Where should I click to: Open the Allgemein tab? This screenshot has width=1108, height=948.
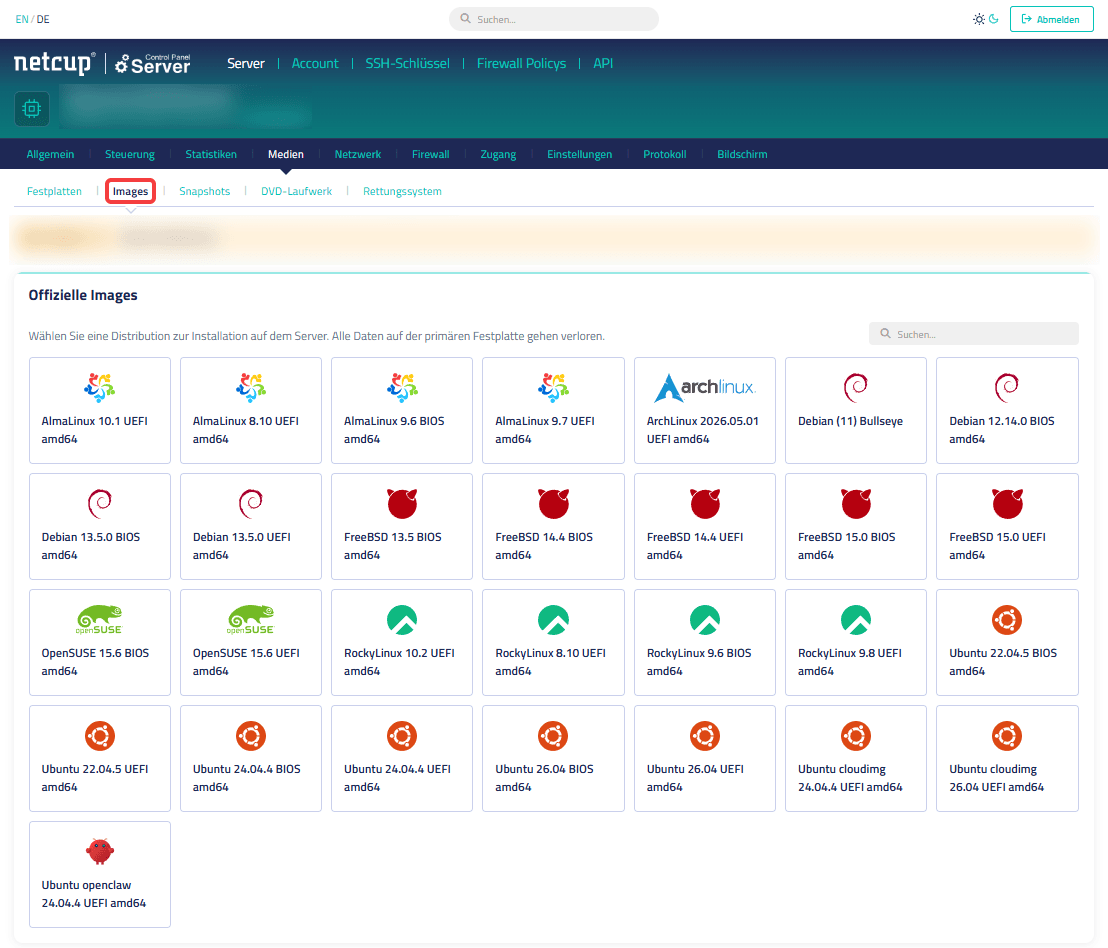coord(50,154)
